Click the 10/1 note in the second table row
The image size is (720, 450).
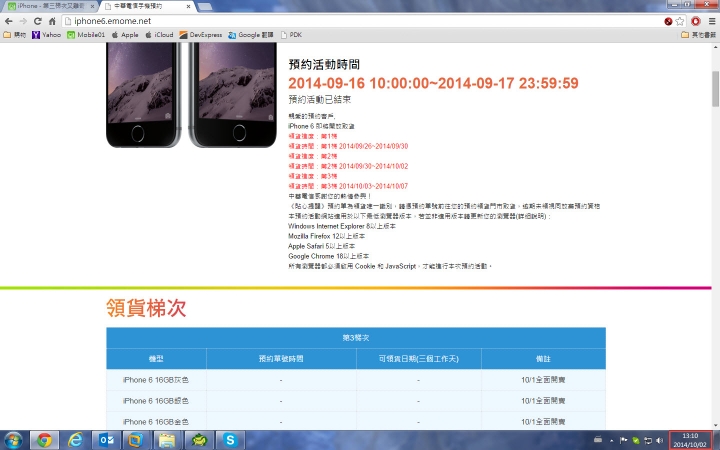tap(543, 401)
